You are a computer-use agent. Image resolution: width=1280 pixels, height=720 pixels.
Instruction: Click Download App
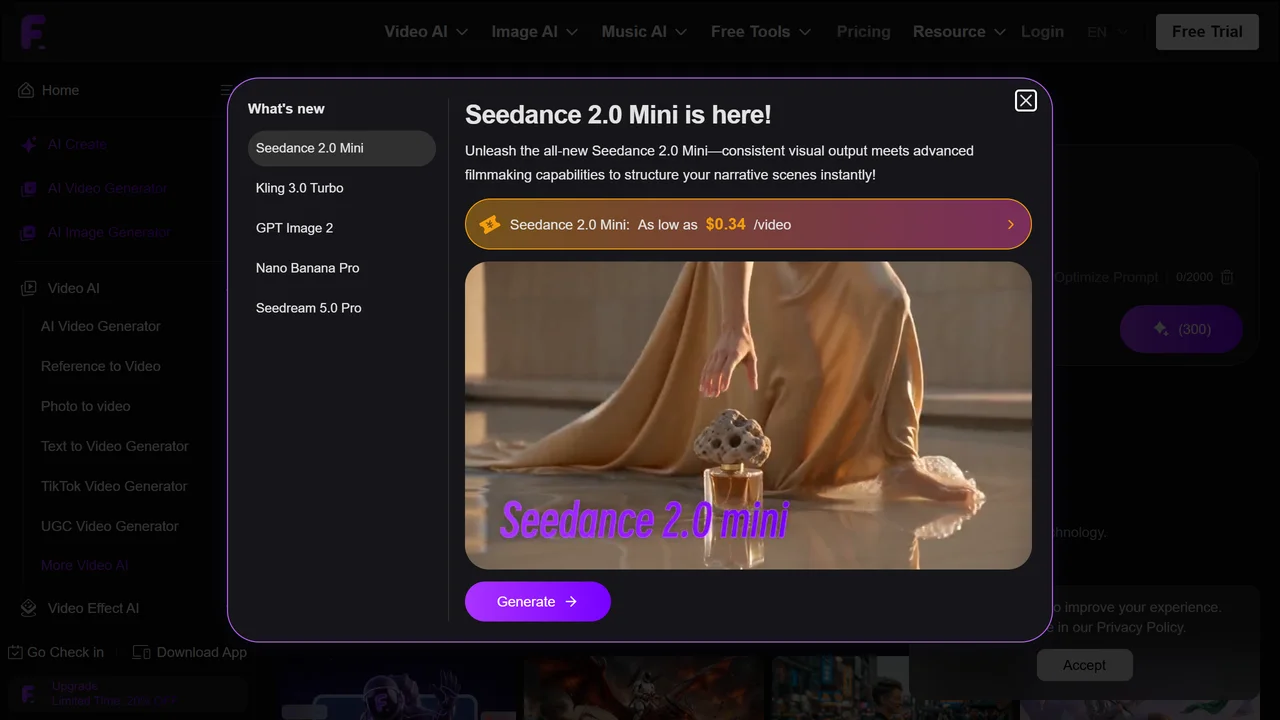(x=190, y=652)
